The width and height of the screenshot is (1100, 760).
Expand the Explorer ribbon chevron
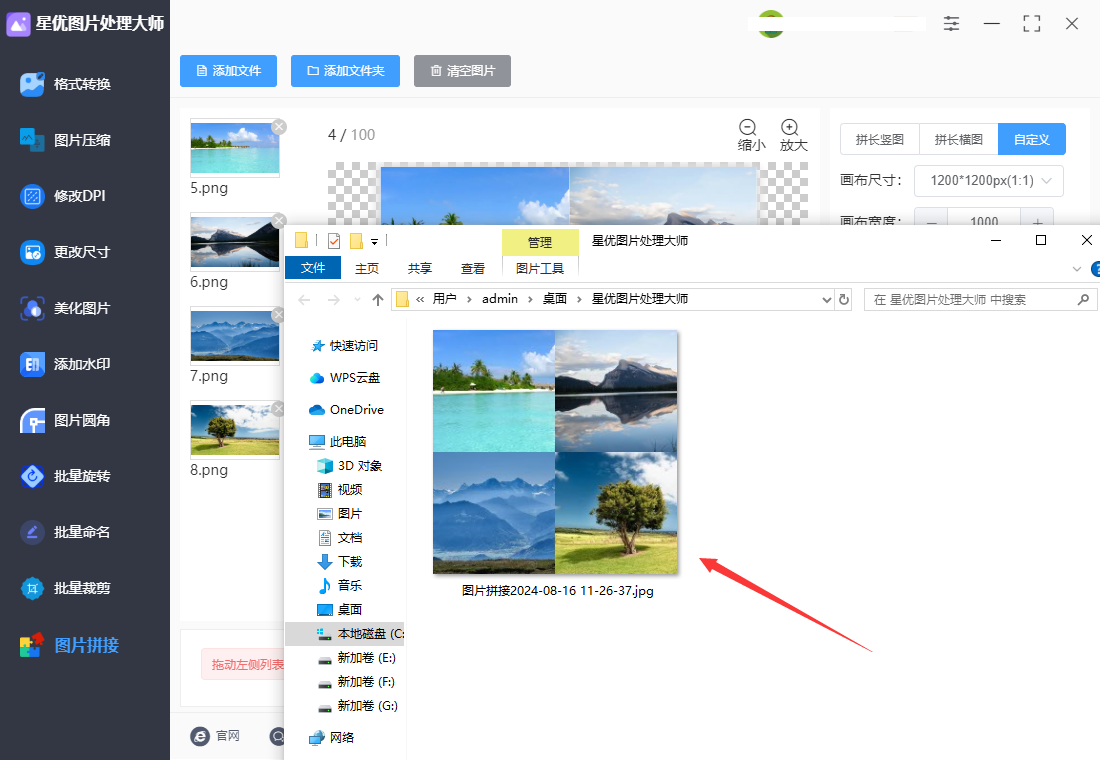tap(1077, 269)
